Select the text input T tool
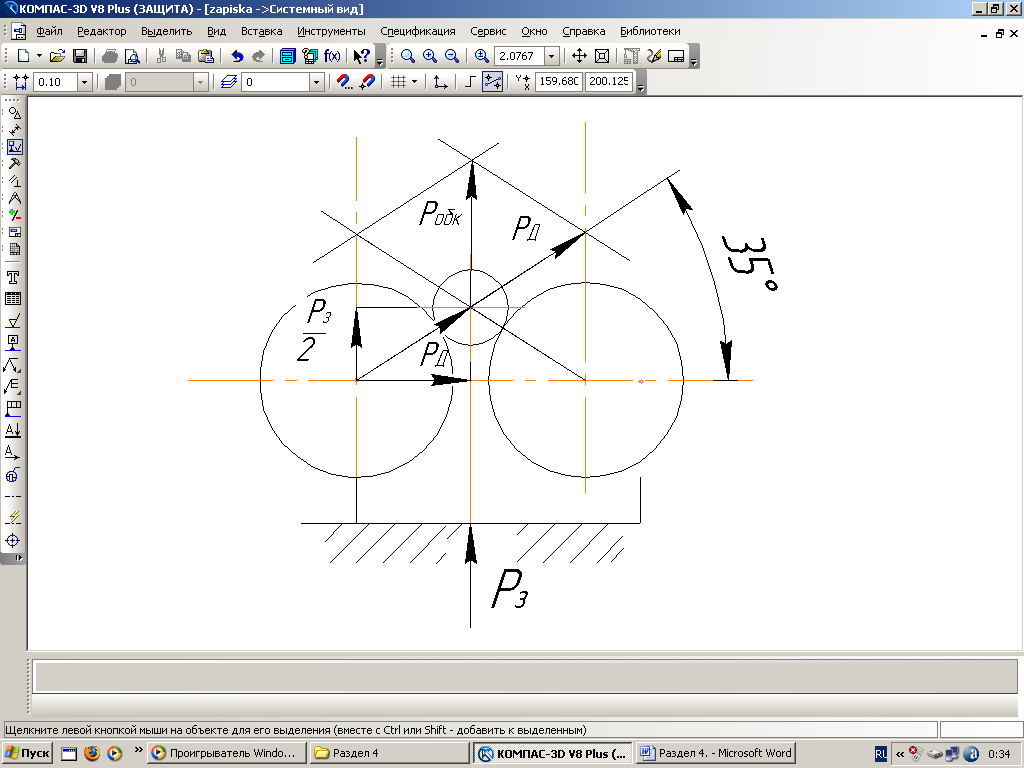 tap(14, 277)
